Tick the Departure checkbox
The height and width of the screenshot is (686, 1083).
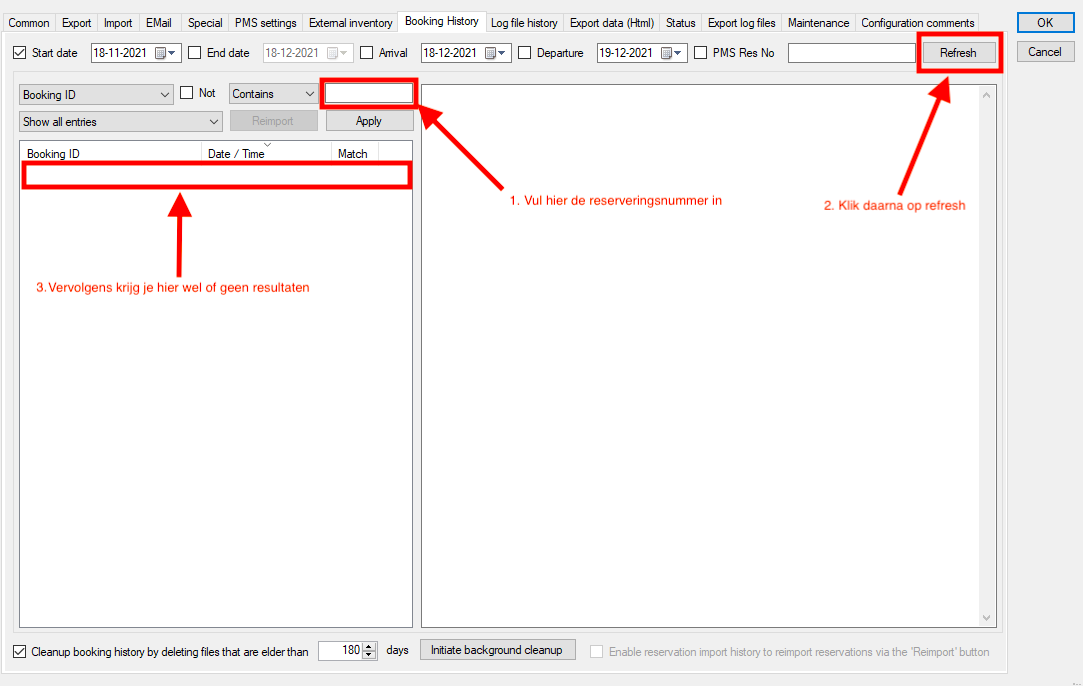click(x=525, y=53)
